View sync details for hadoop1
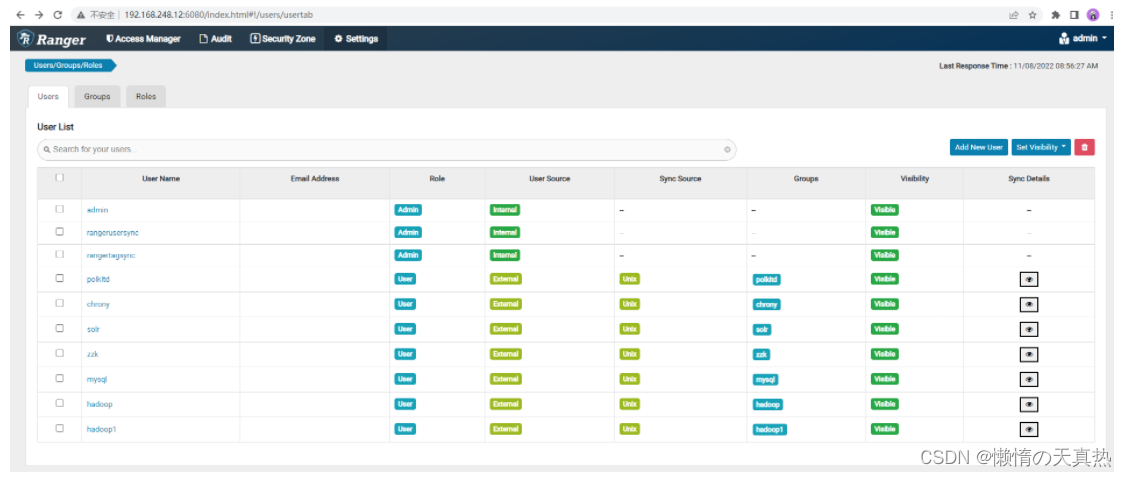 1029,430
